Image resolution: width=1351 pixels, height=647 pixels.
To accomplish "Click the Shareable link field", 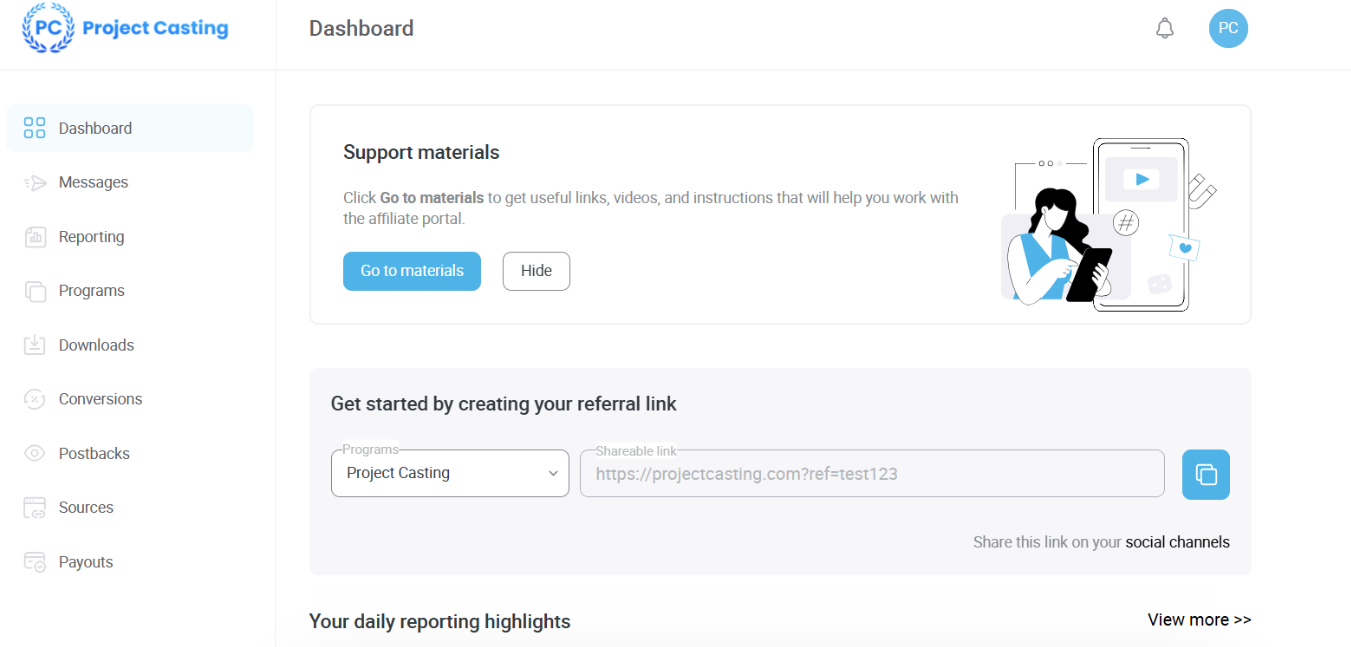I will pos(872,474).
